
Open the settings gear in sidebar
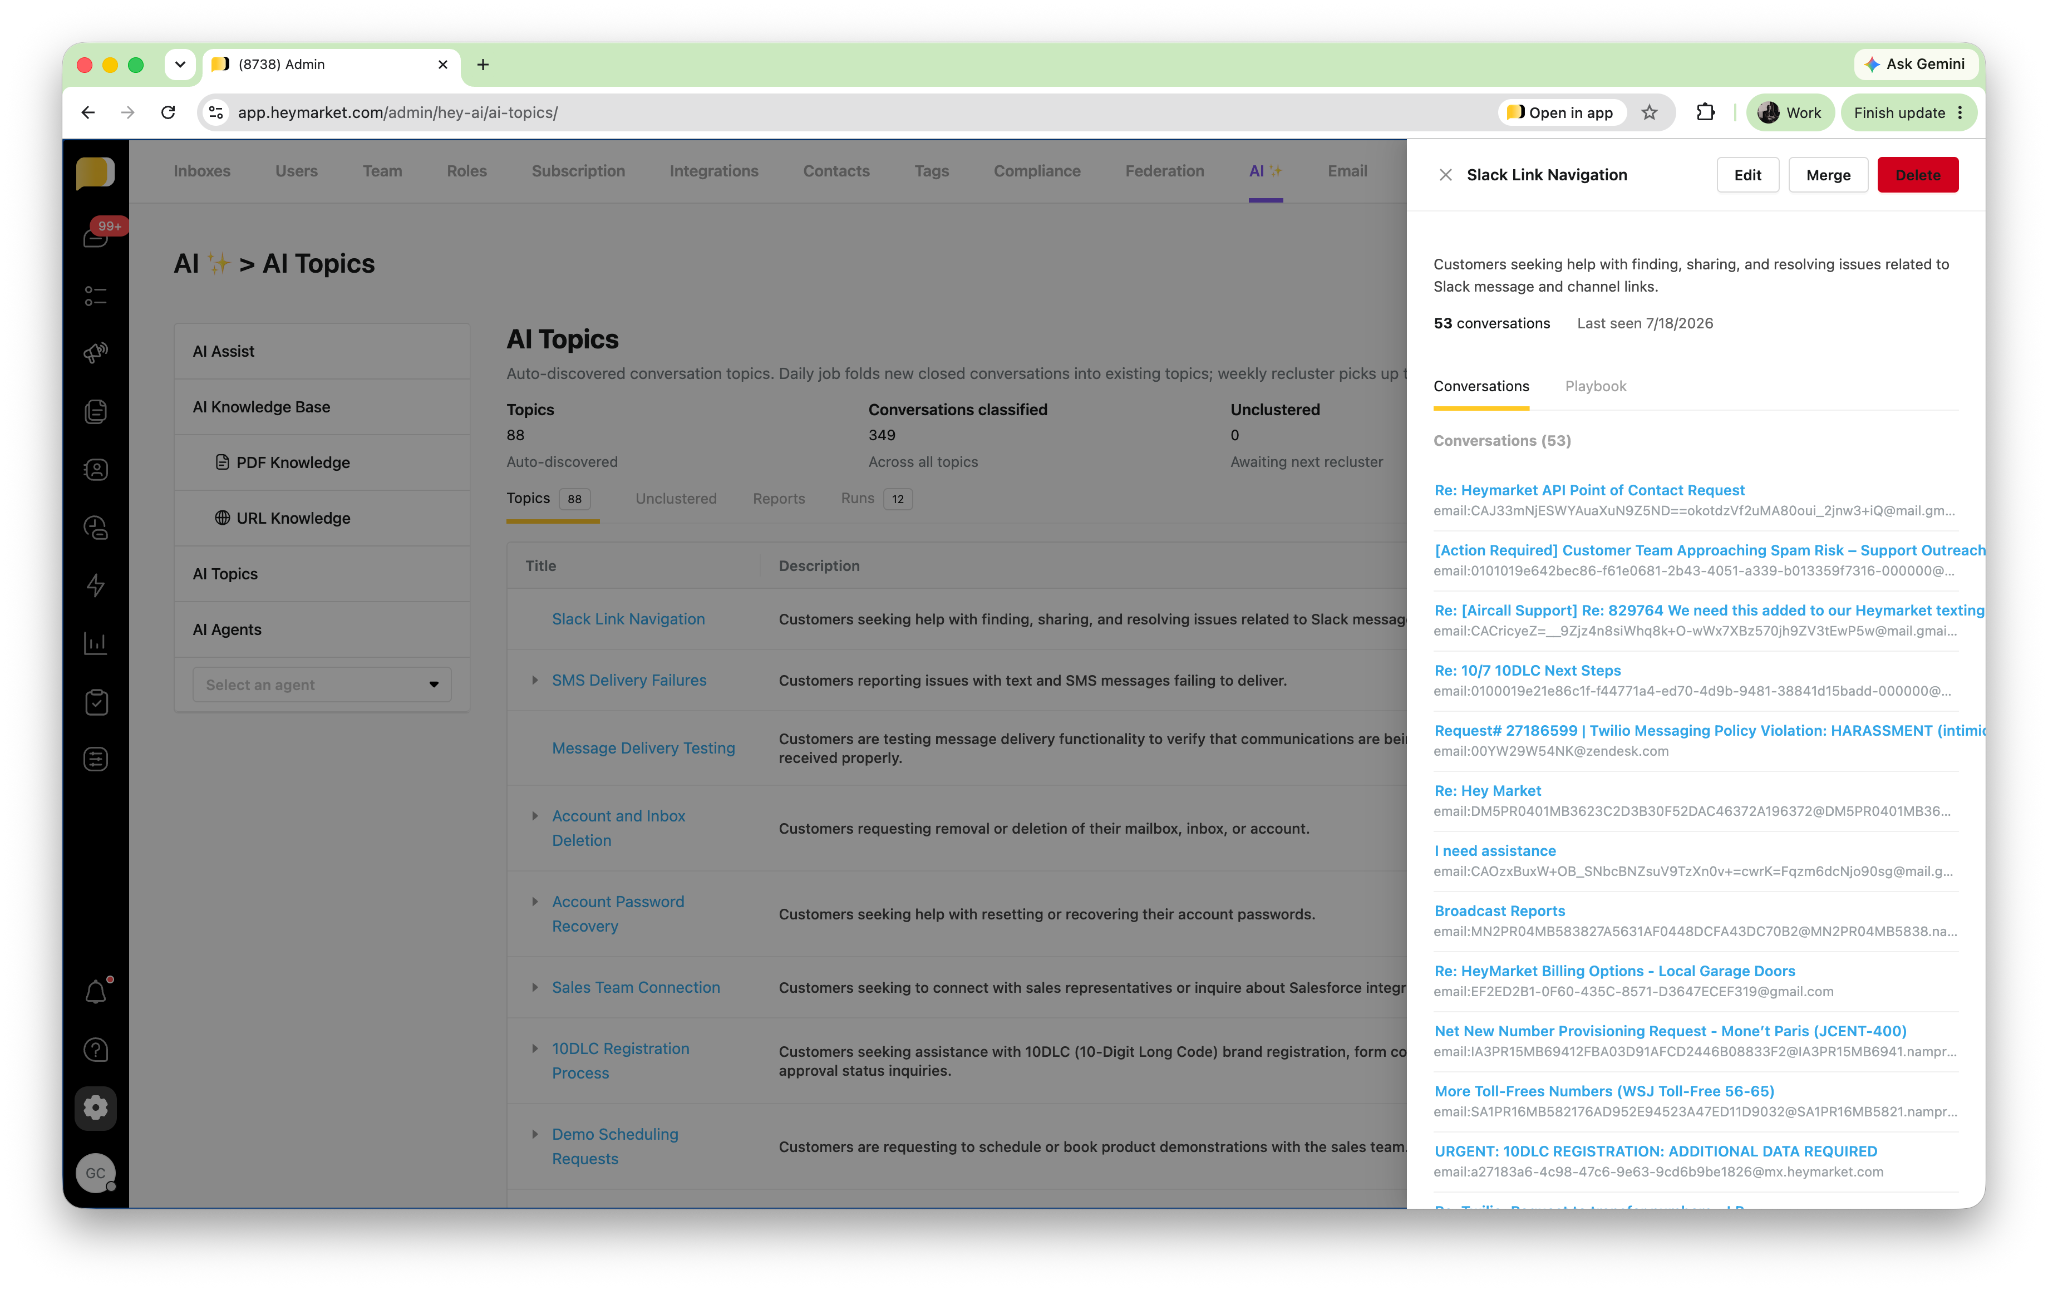[96, 1108]
